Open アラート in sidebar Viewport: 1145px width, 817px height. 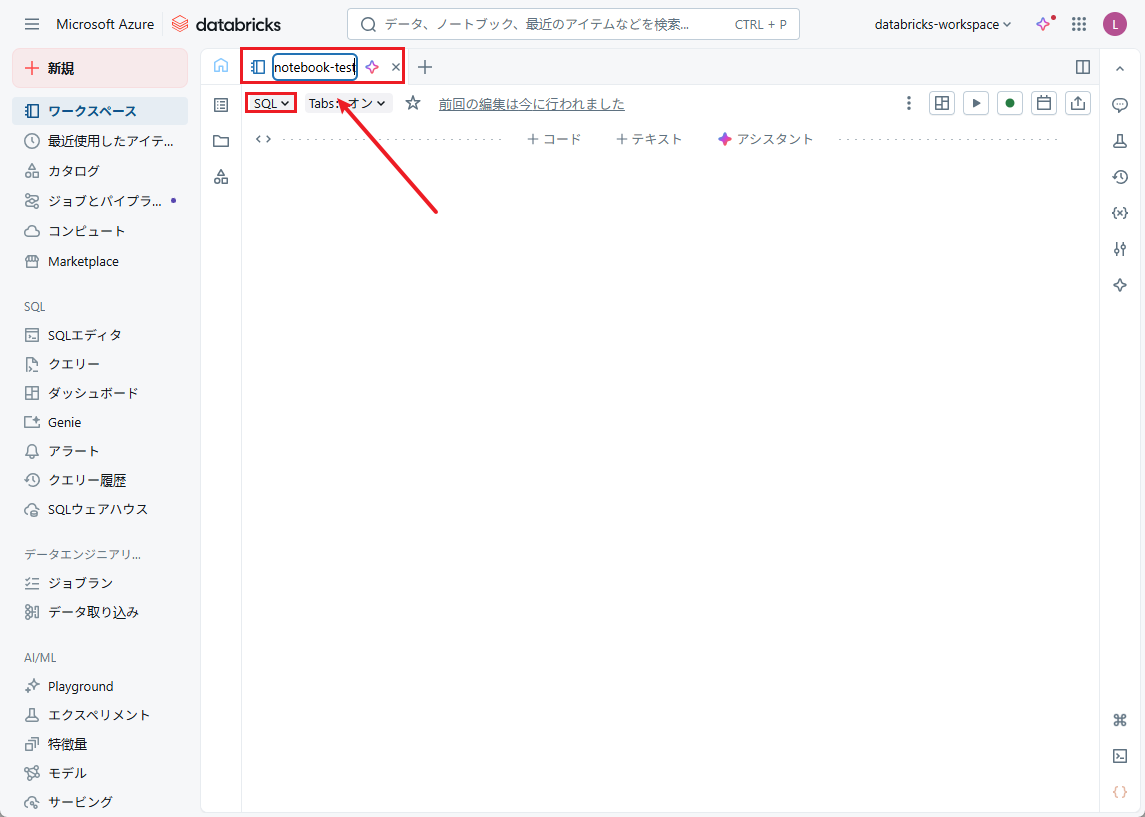coord(100,451)
